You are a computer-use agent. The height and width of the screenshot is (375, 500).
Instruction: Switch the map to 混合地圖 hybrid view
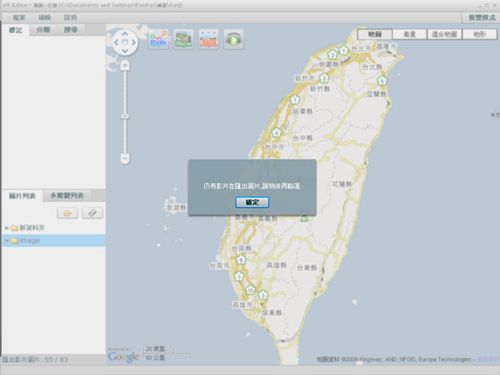point(445,34)
